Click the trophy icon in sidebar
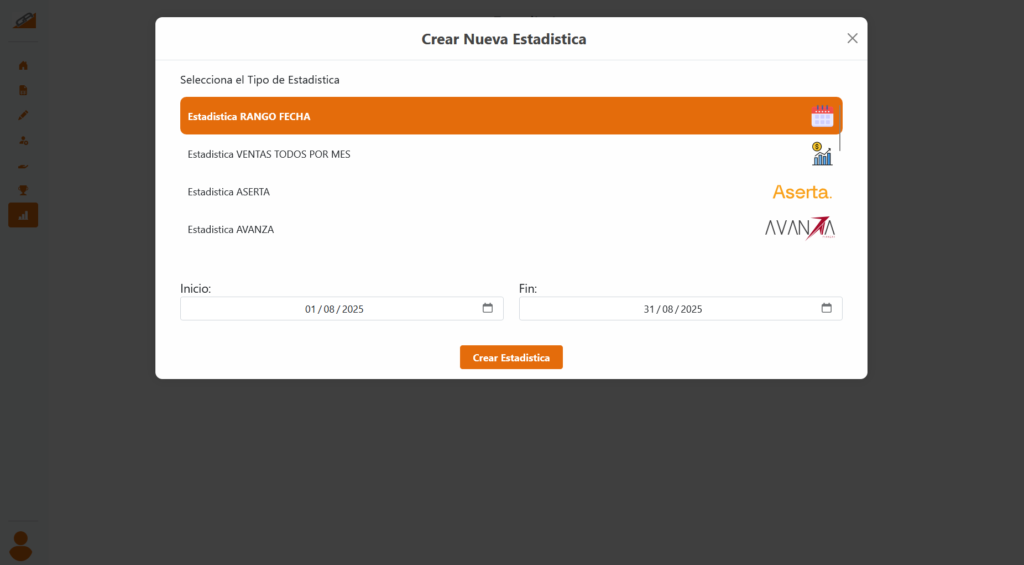 coord(23,190)
